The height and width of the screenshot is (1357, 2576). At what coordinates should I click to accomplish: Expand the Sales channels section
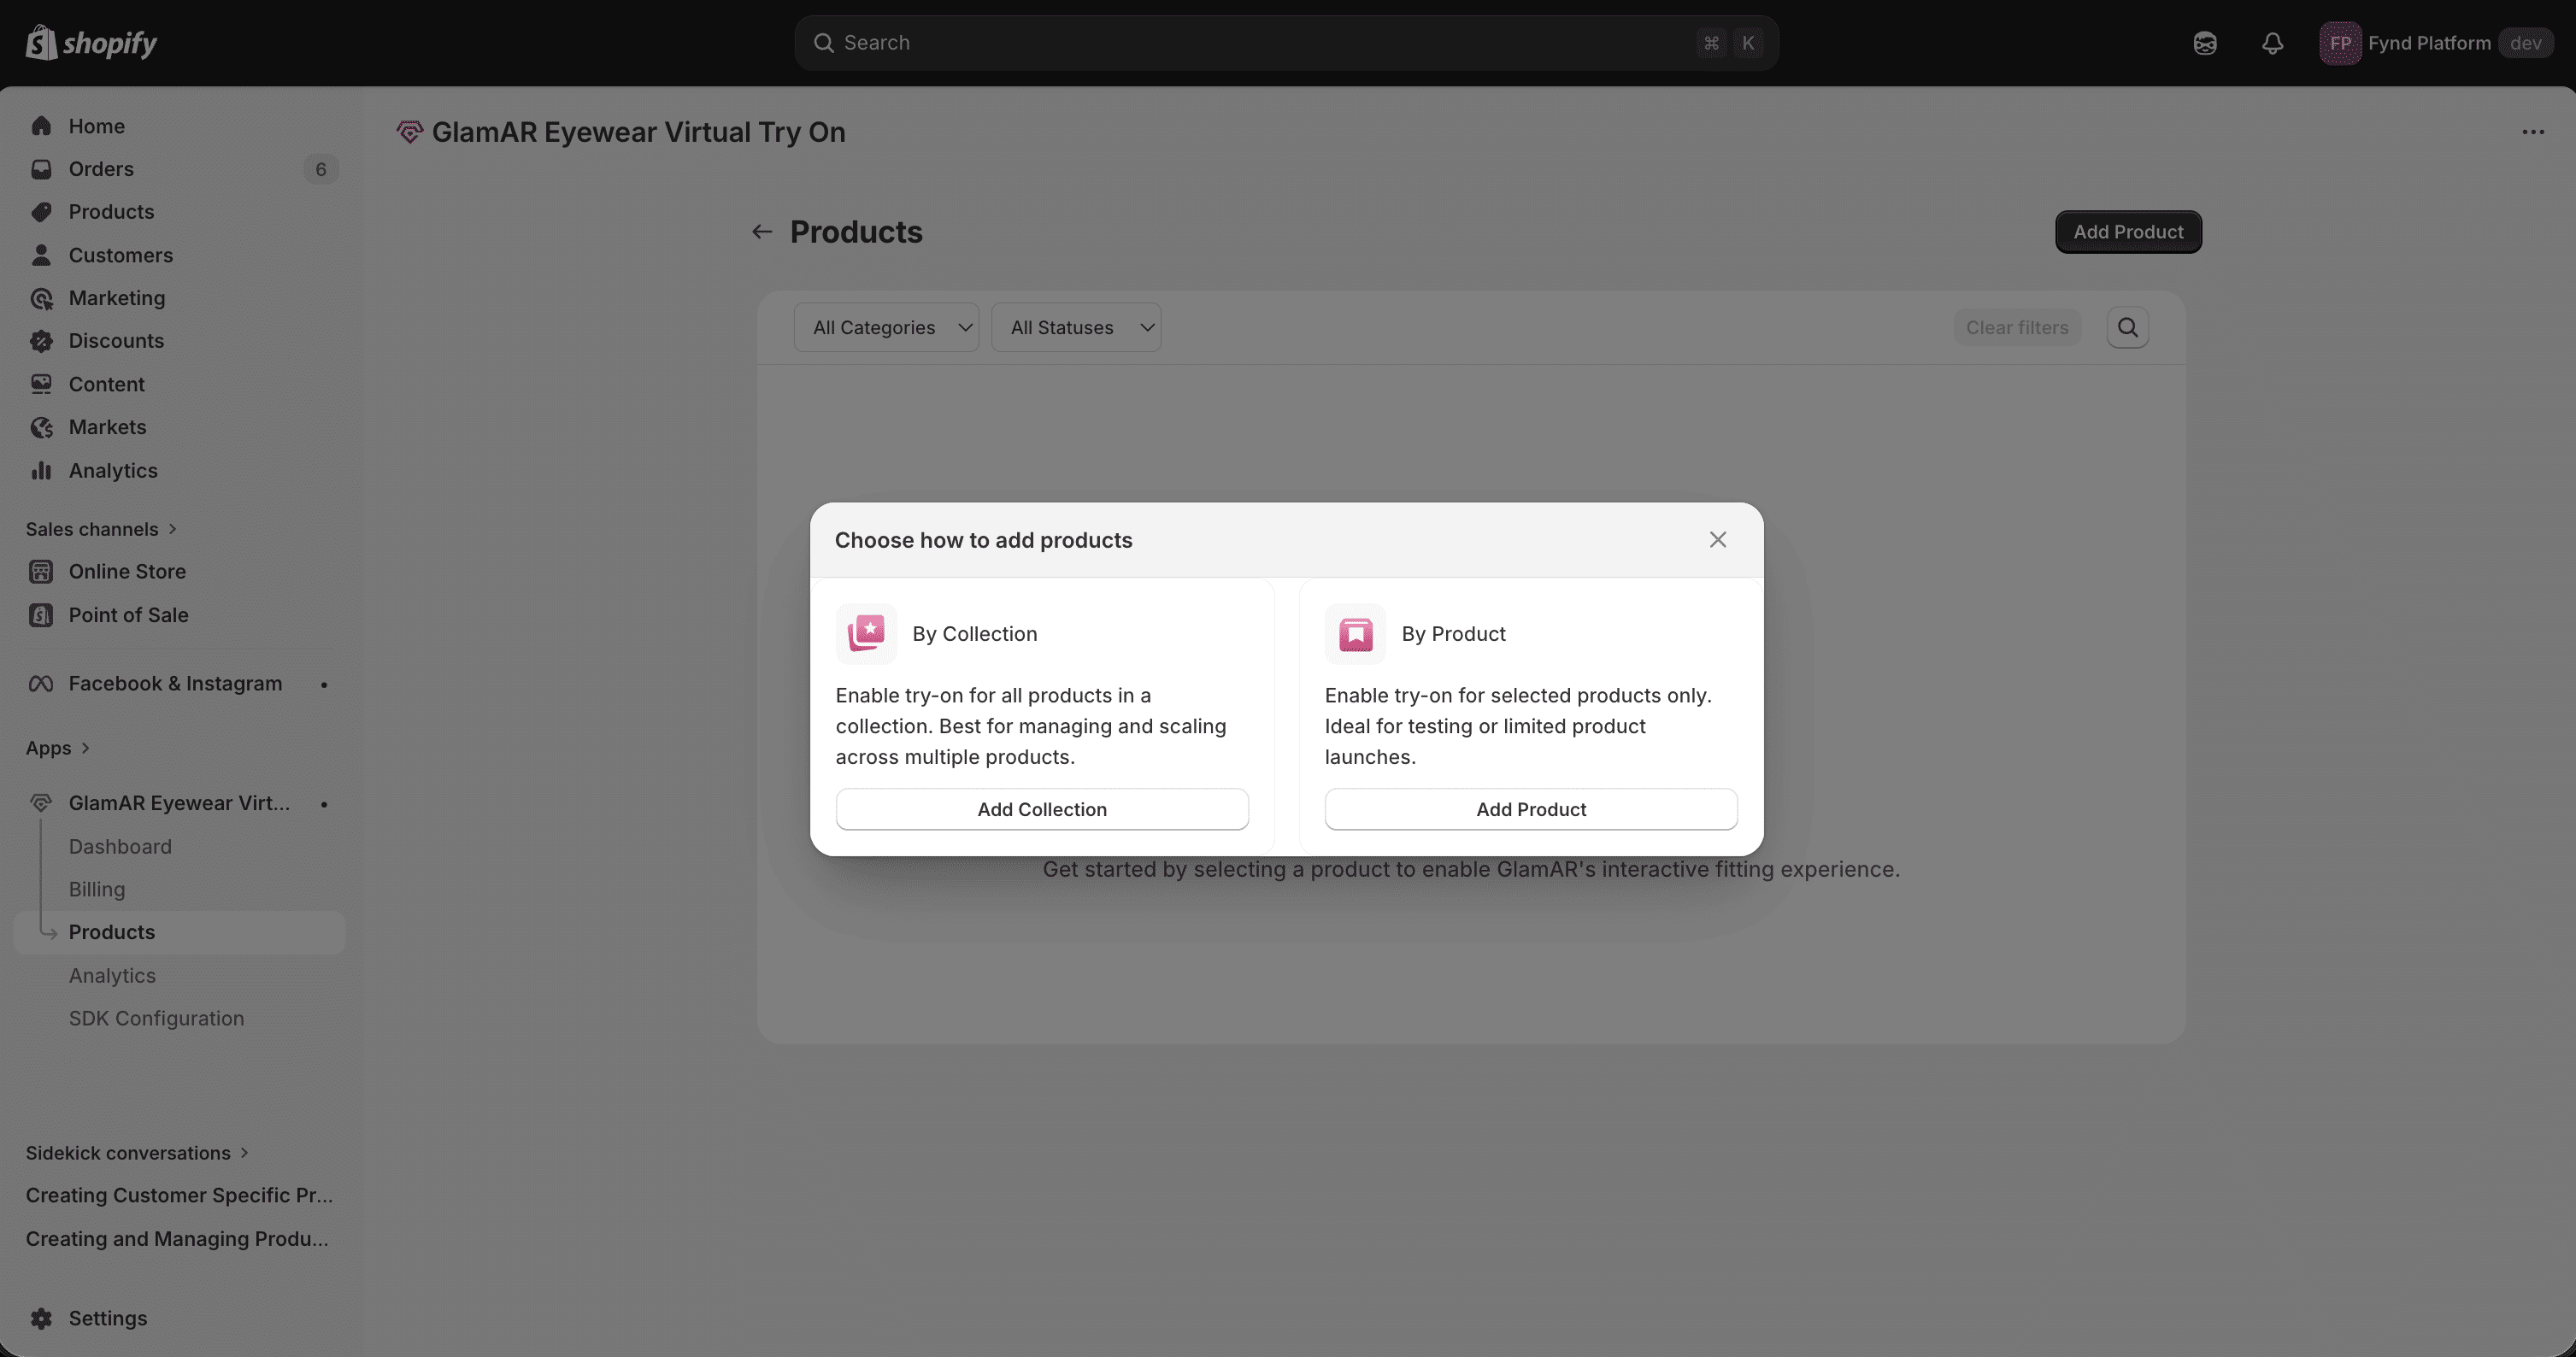(x=100, y=529)
